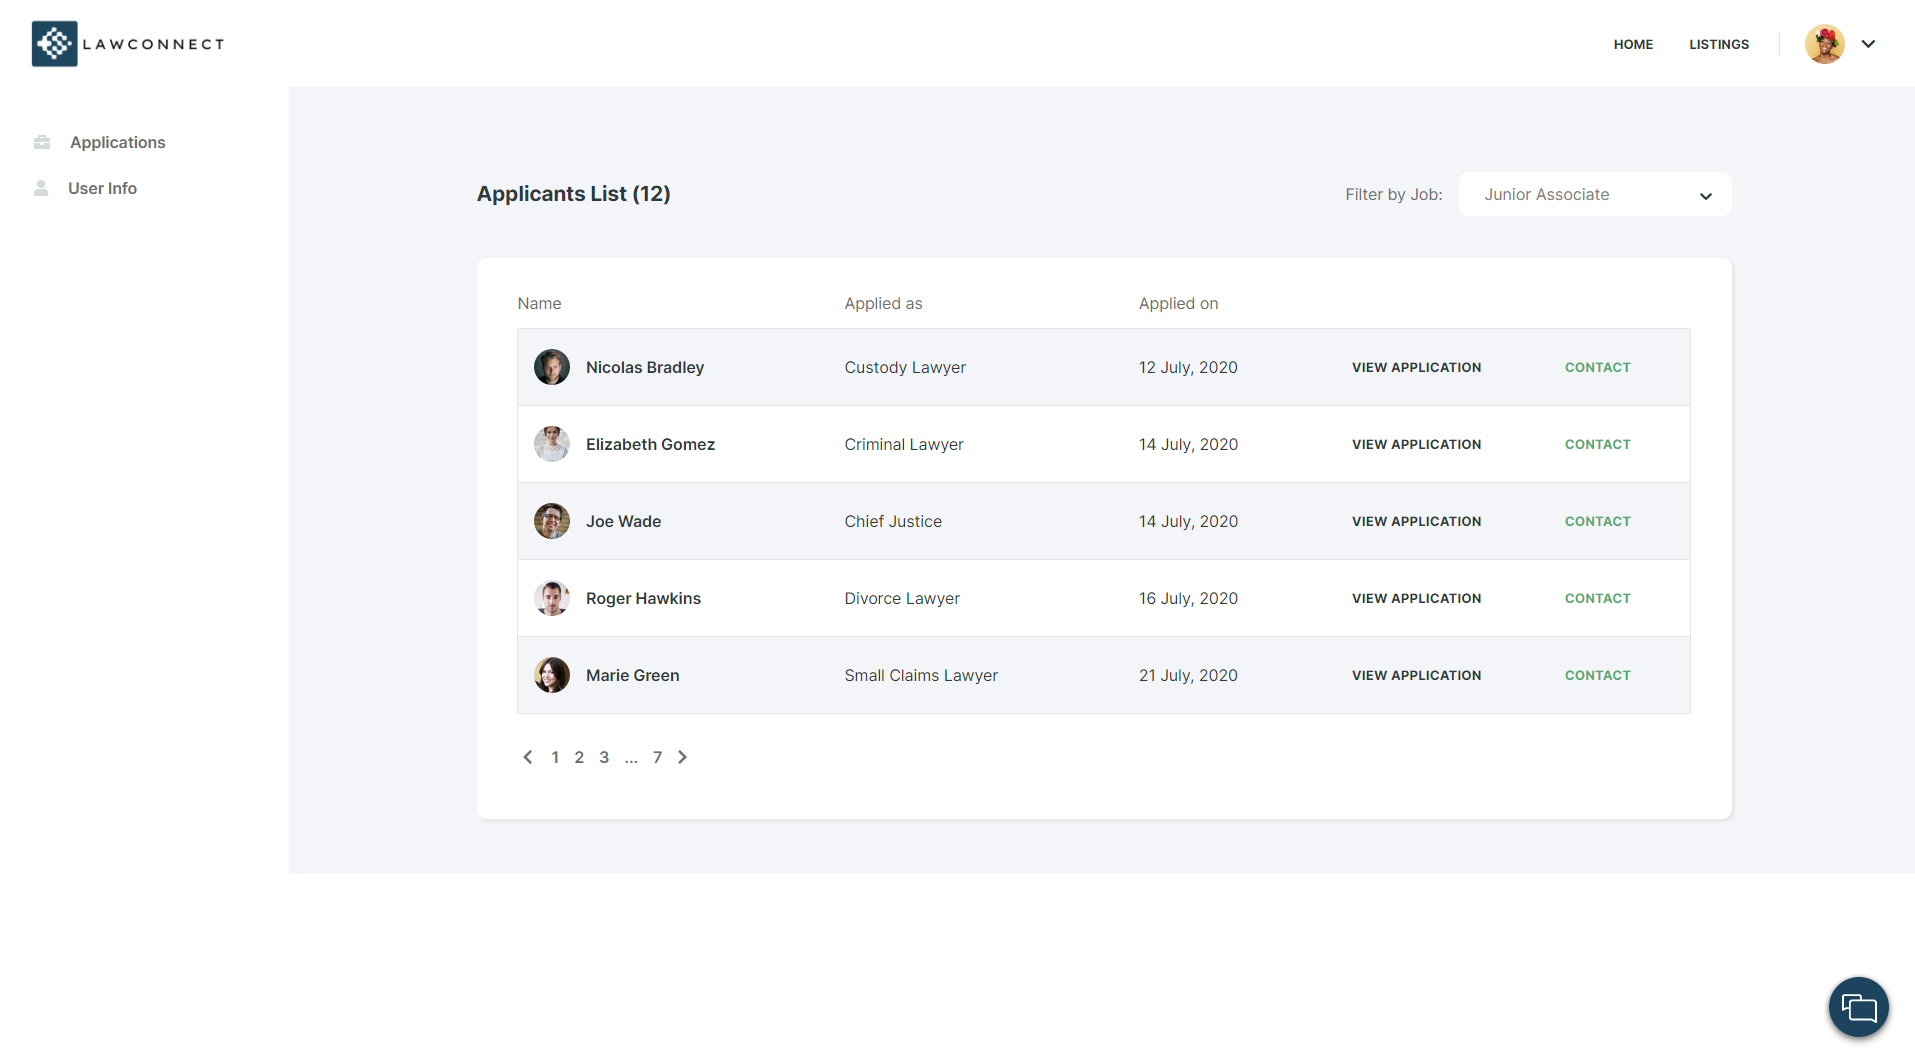The image size is (1915, 1054).
Task: Click the Applied as column header
Action: 883,303
